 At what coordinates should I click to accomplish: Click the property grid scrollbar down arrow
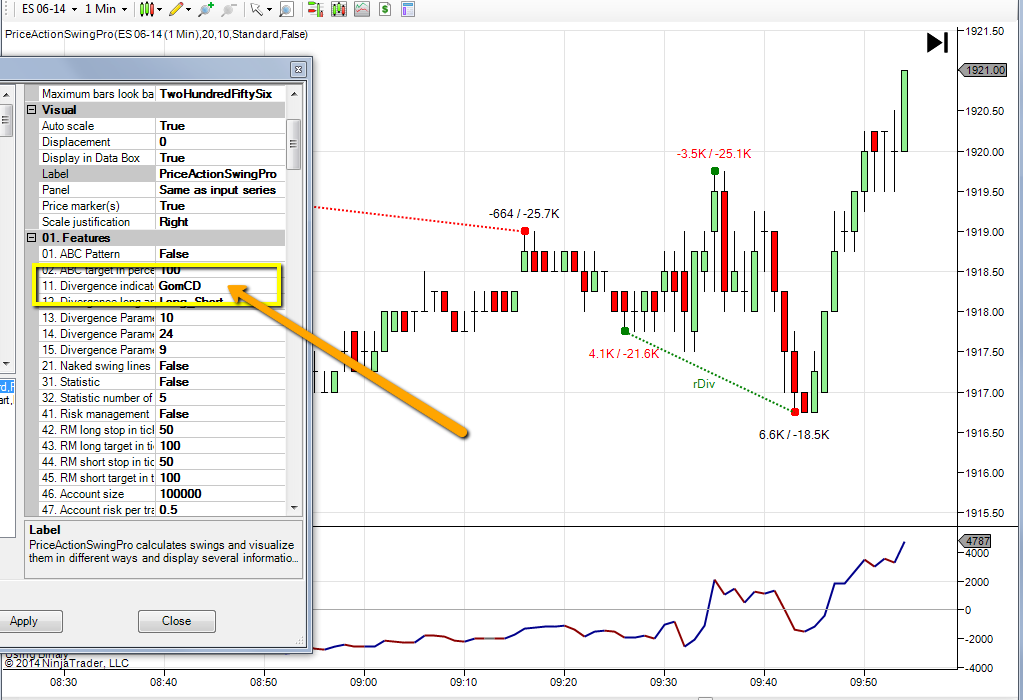[294, 508]
